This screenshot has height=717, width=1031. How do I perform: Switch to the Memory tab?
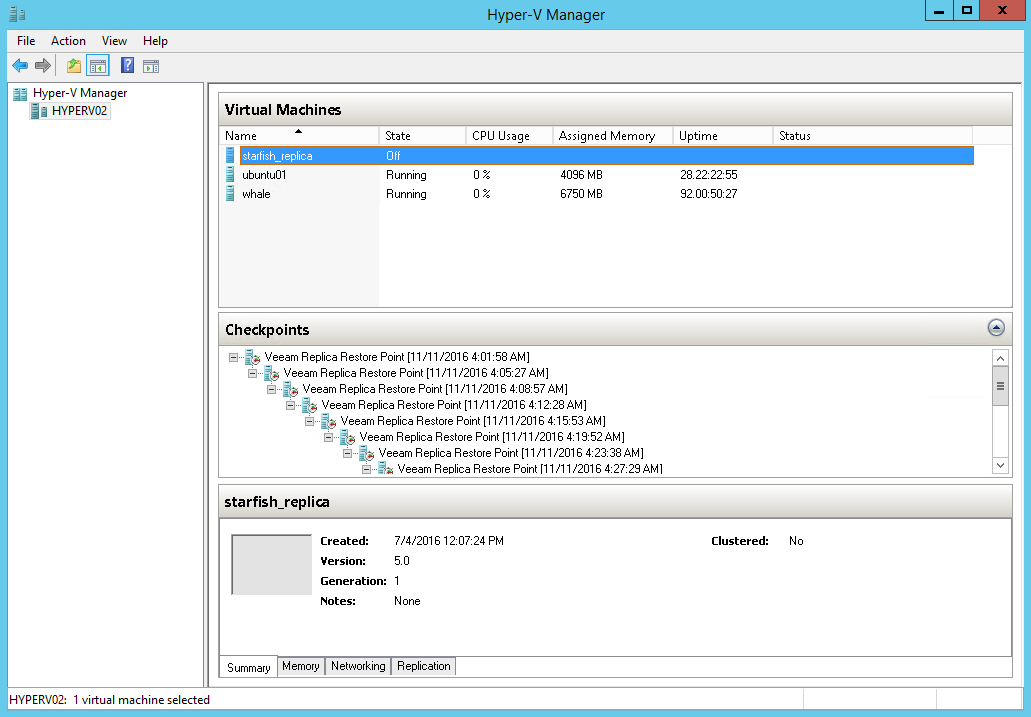tap(300, 666)
